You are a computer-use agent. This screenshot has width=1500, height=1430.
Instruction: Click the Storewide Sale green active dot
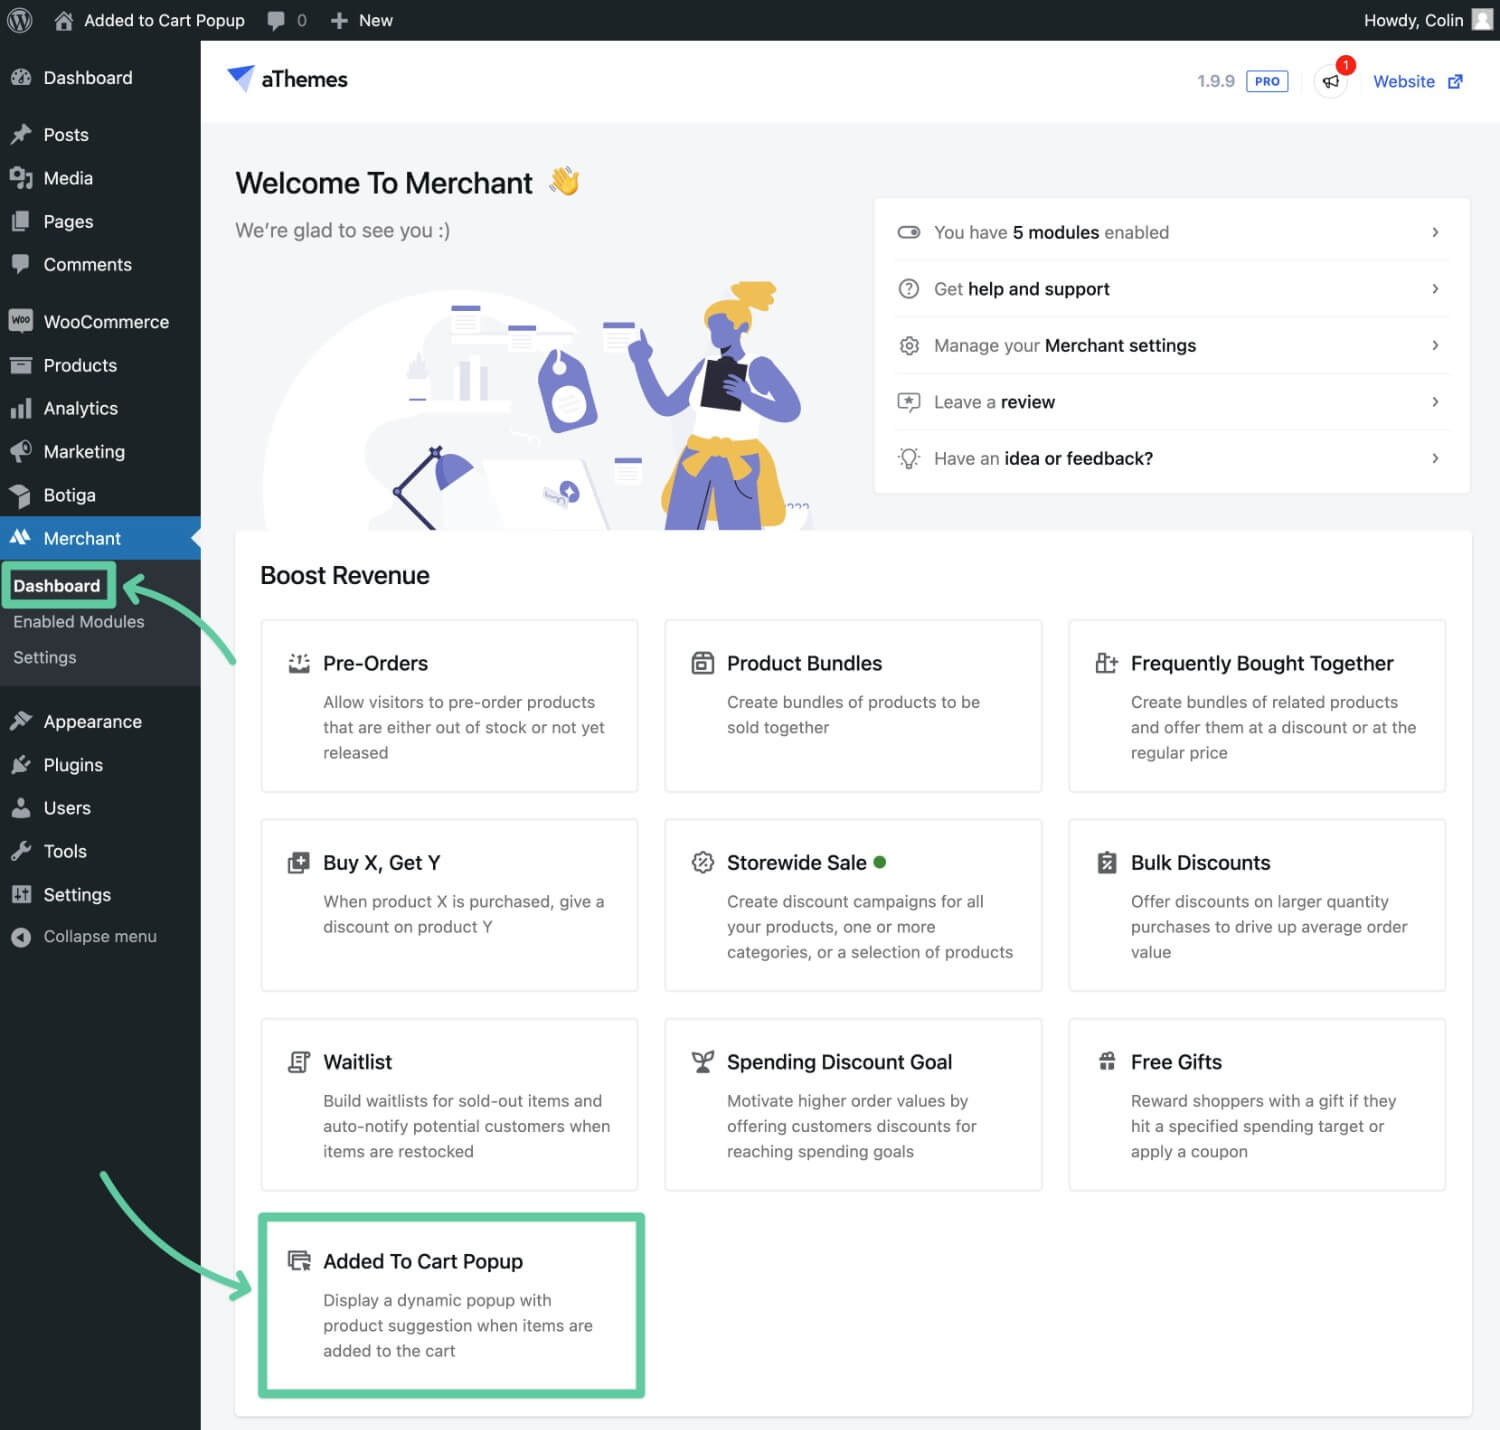880,861
